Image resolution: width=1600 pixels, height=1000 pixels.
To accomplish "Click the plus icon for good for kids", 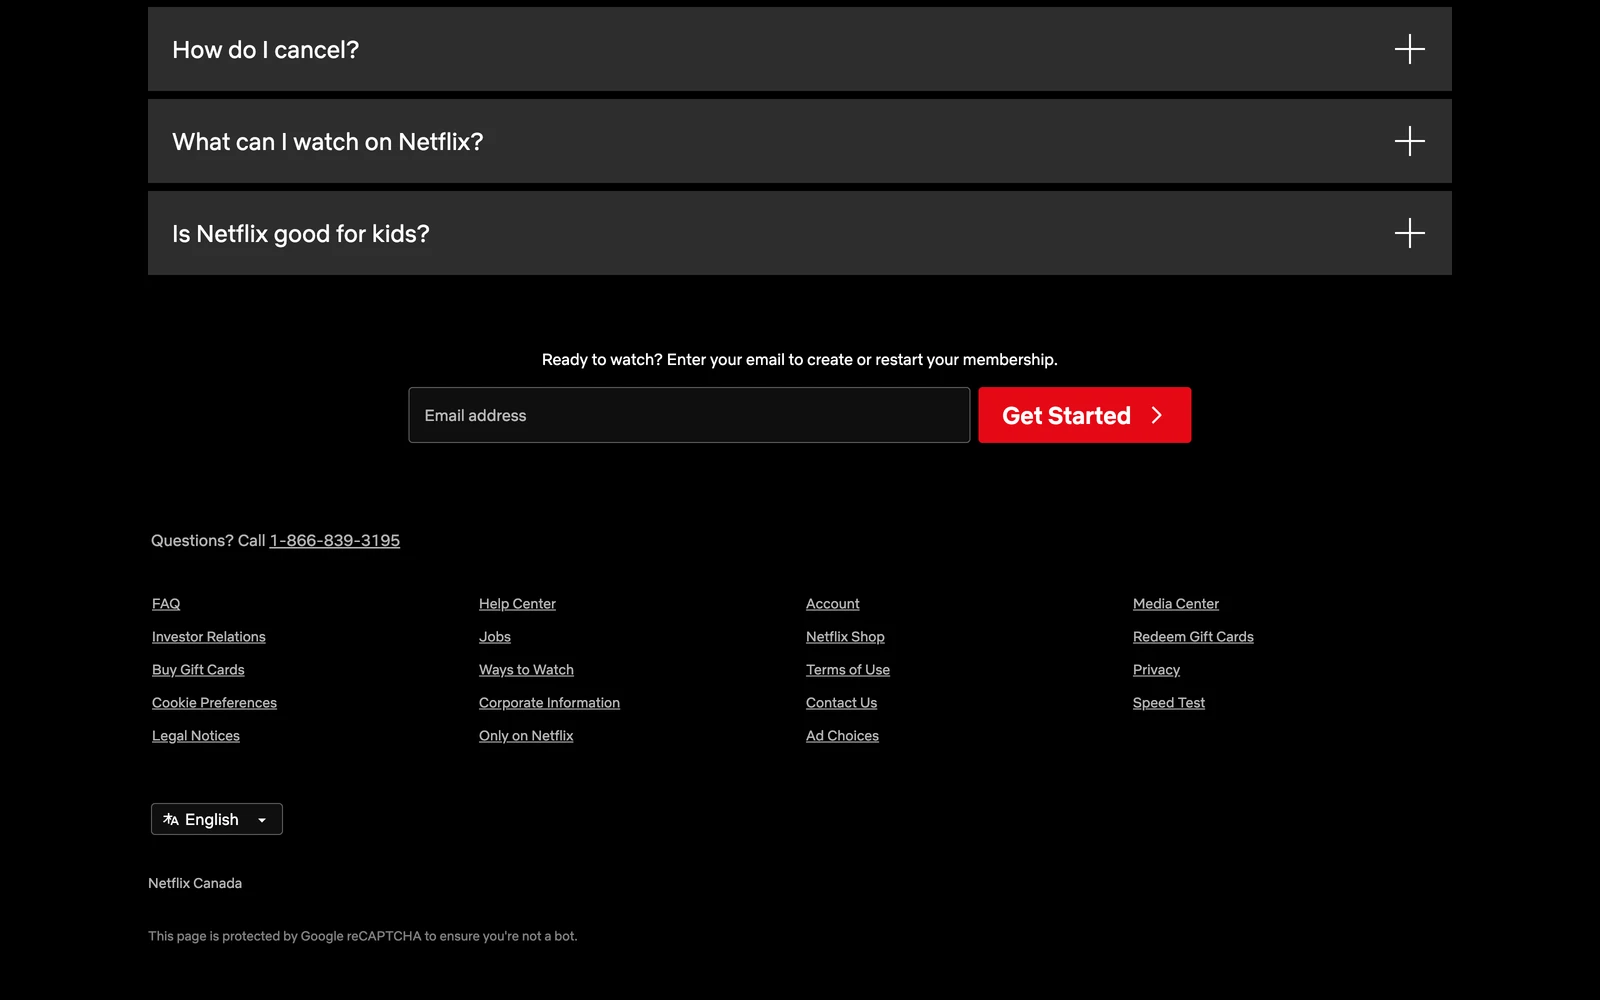I will tap(1410, 233).
